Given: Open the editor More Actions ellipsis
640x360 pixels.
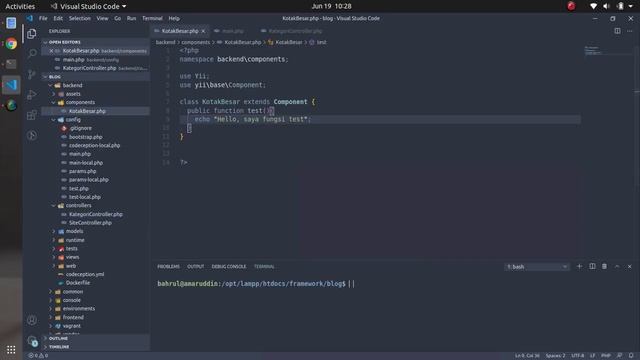Looking at the screenshot, I should click(x=630, y=31).
